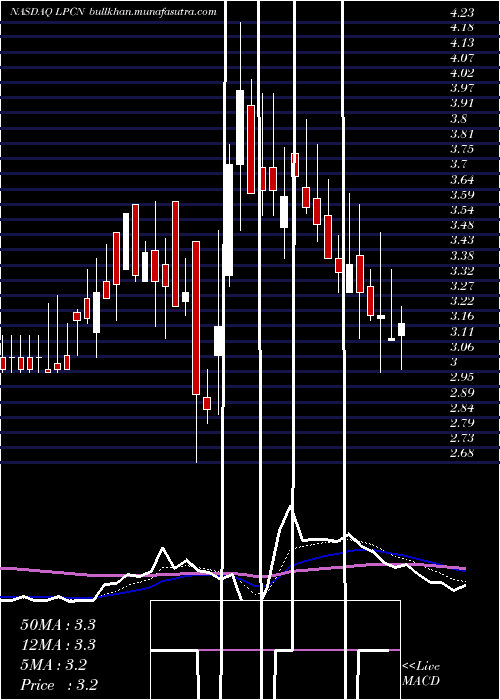Select the 4.18 price axis label
The height and width of the screenshot is (700, 500).
462,28
